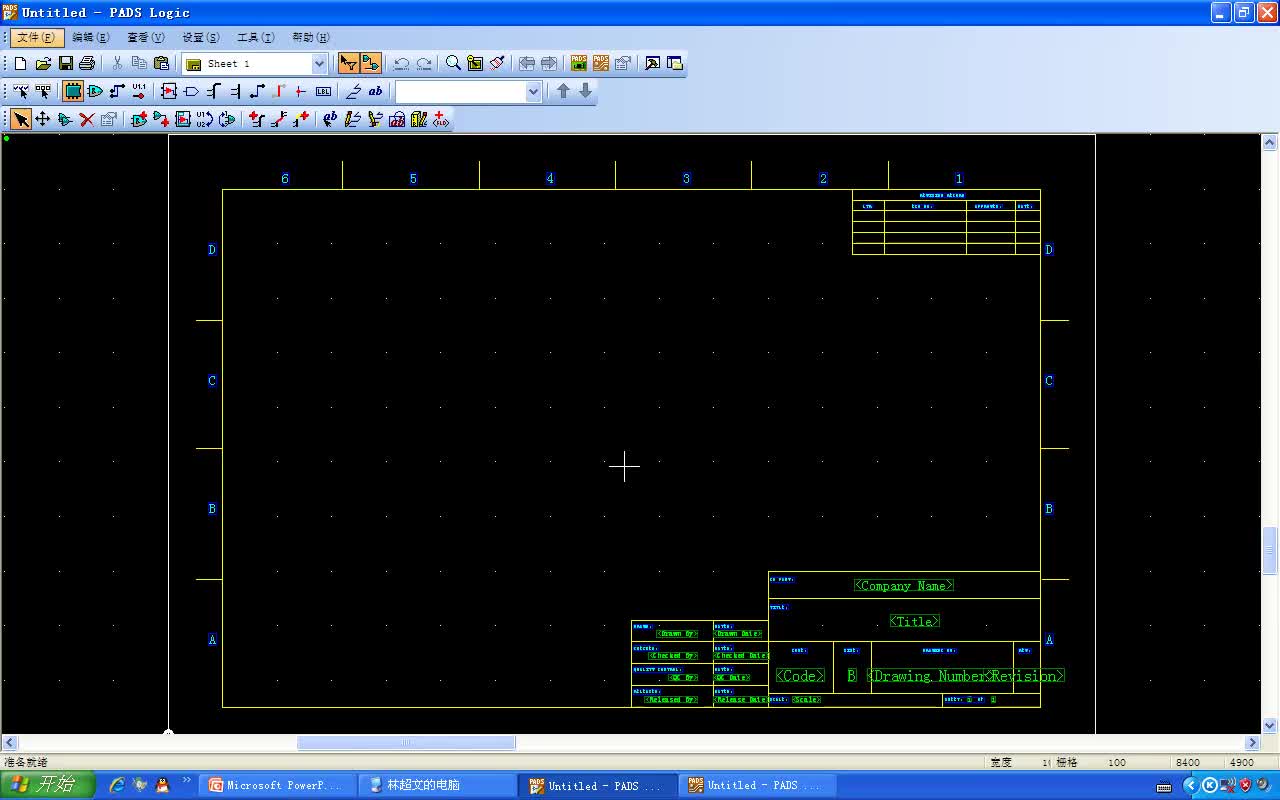
Task: Select the <Code> field in title block
Action: (x=800, y=676)
